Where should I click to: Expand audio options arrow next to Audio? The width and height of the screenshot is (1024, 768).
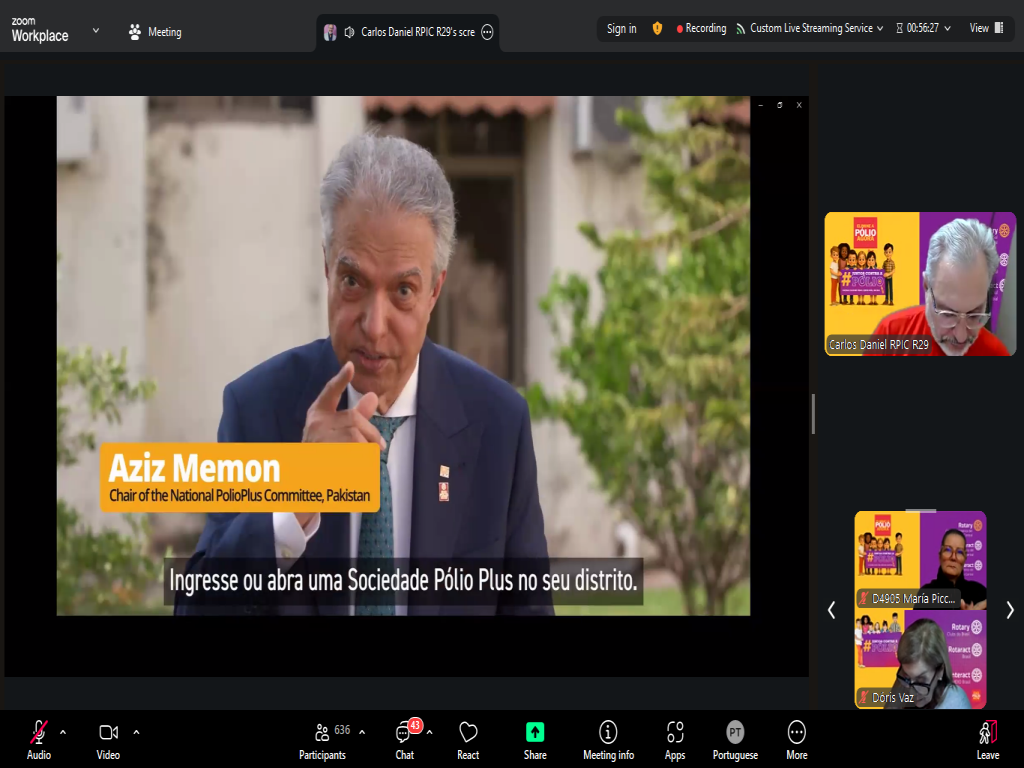[63, 731]
